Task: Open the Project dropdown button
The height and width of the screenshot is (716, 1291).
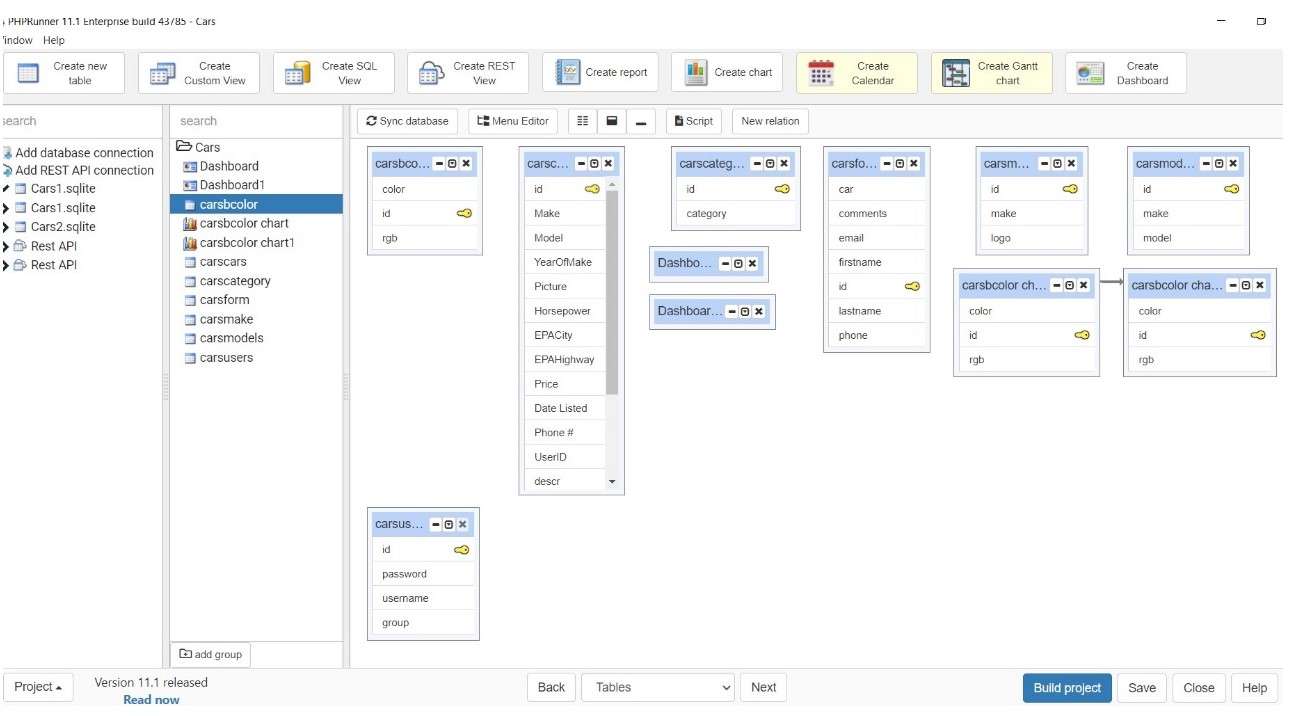Action: coord(38,687)
